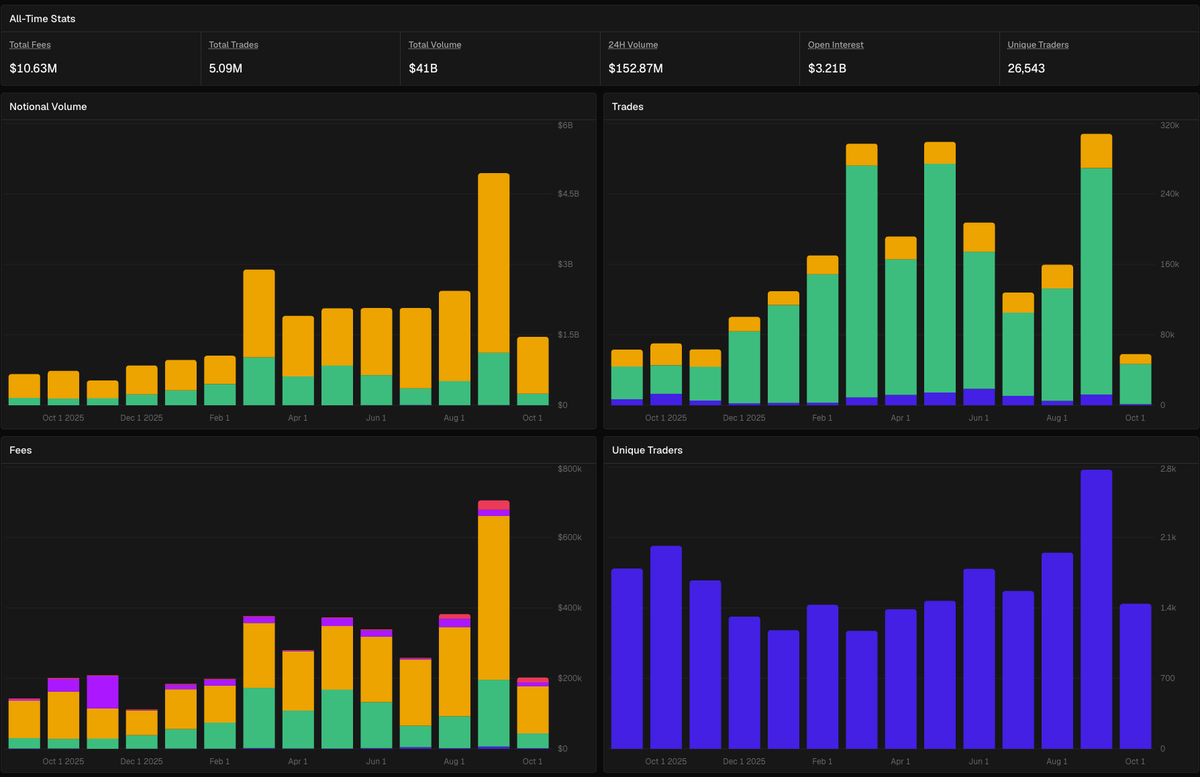Click the Unique Traders bar above Oct 1 2025
The height and width of the screenshot is (777, 1200).
[x=666, y=648]
